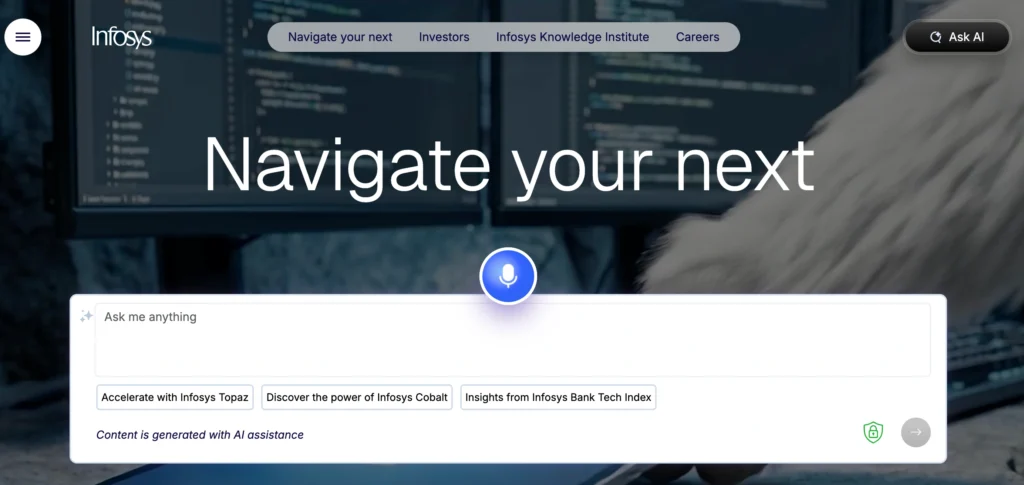Image resolution: width=1024 pixels, height=485 pixels.
Task: Choose Accelerate with Infosys Topaz suggestion
Action: pos(175,397)
